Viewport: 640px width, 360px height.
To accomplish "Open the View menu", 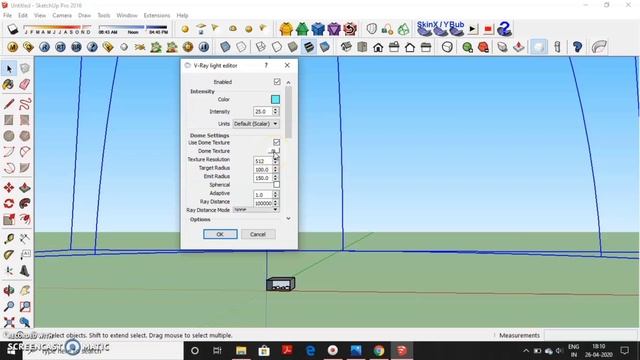I will (x=40, y=16).
